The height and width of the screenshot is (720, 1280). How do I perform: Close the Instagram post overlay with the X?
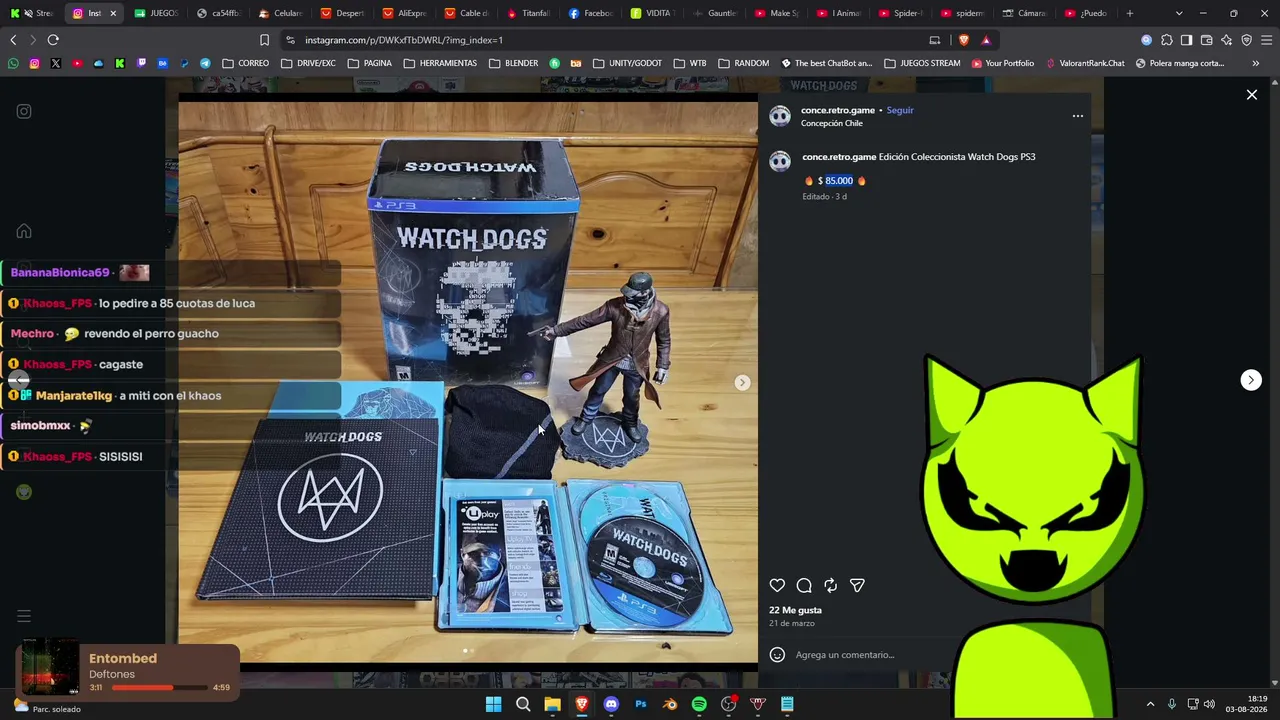[1251, 95]
